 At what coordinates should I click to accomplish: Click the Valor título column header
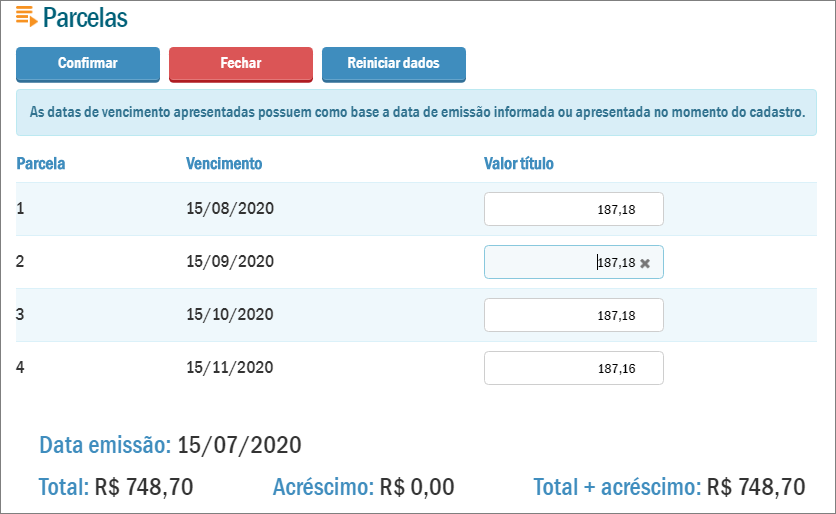coord(518,163)
